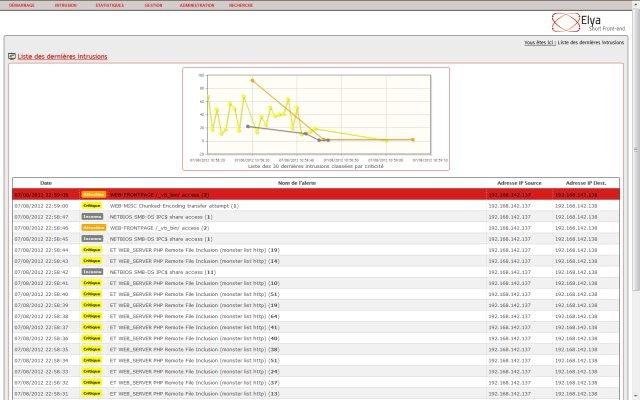Click the Critique badge in the 22:59:00 row

pos(91,206)
